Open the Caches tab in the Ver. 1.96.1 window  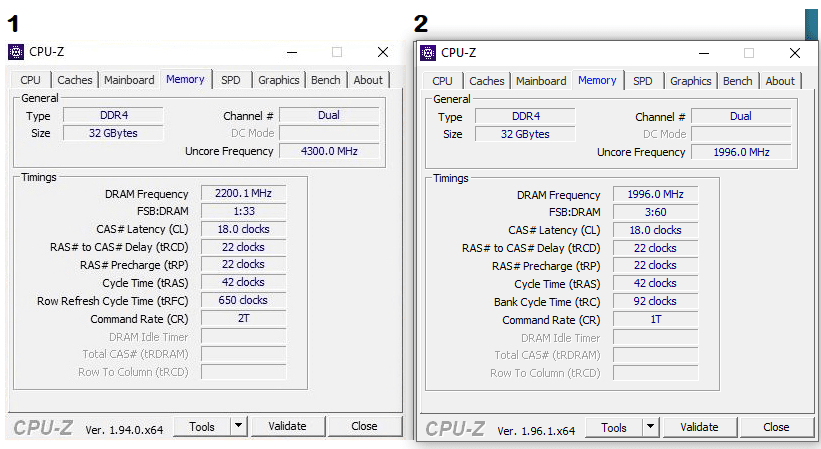point(486,81)
